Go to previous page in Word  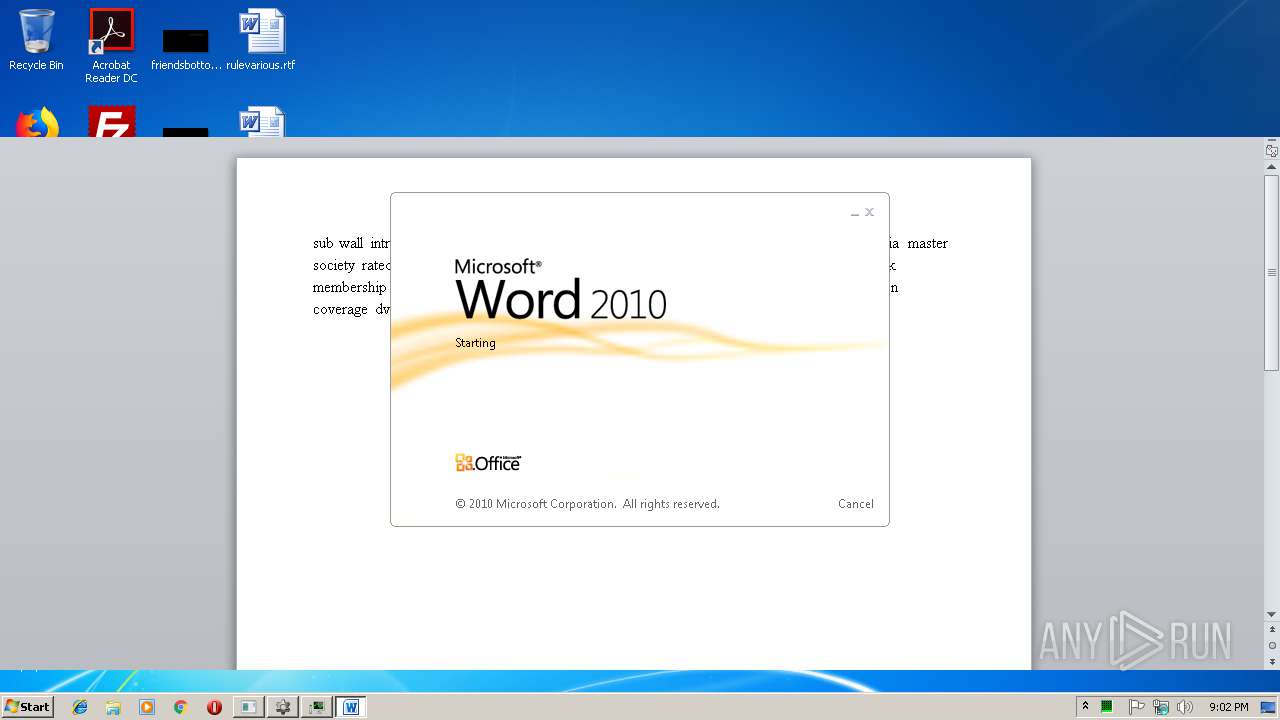pos(1272,631)
